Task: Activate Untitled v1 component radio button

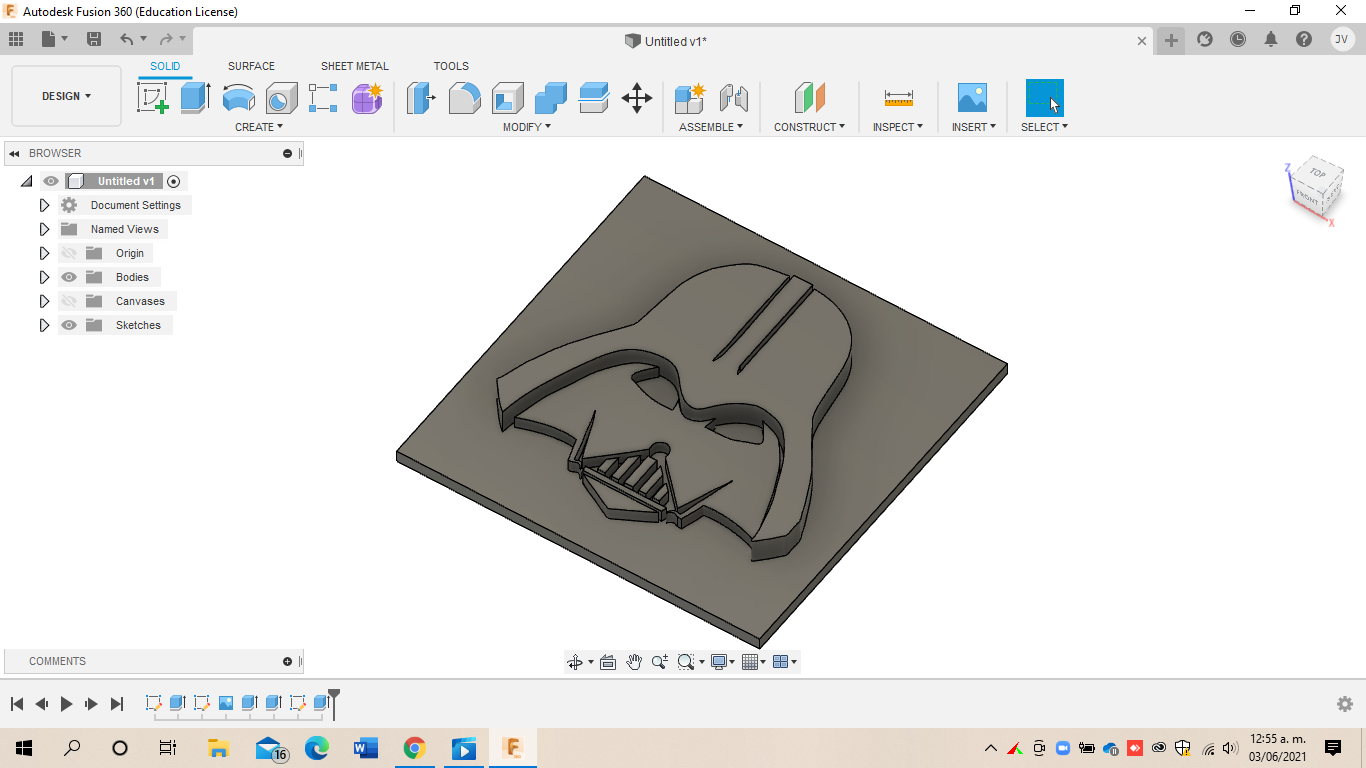Action: [x=174, y=181]
